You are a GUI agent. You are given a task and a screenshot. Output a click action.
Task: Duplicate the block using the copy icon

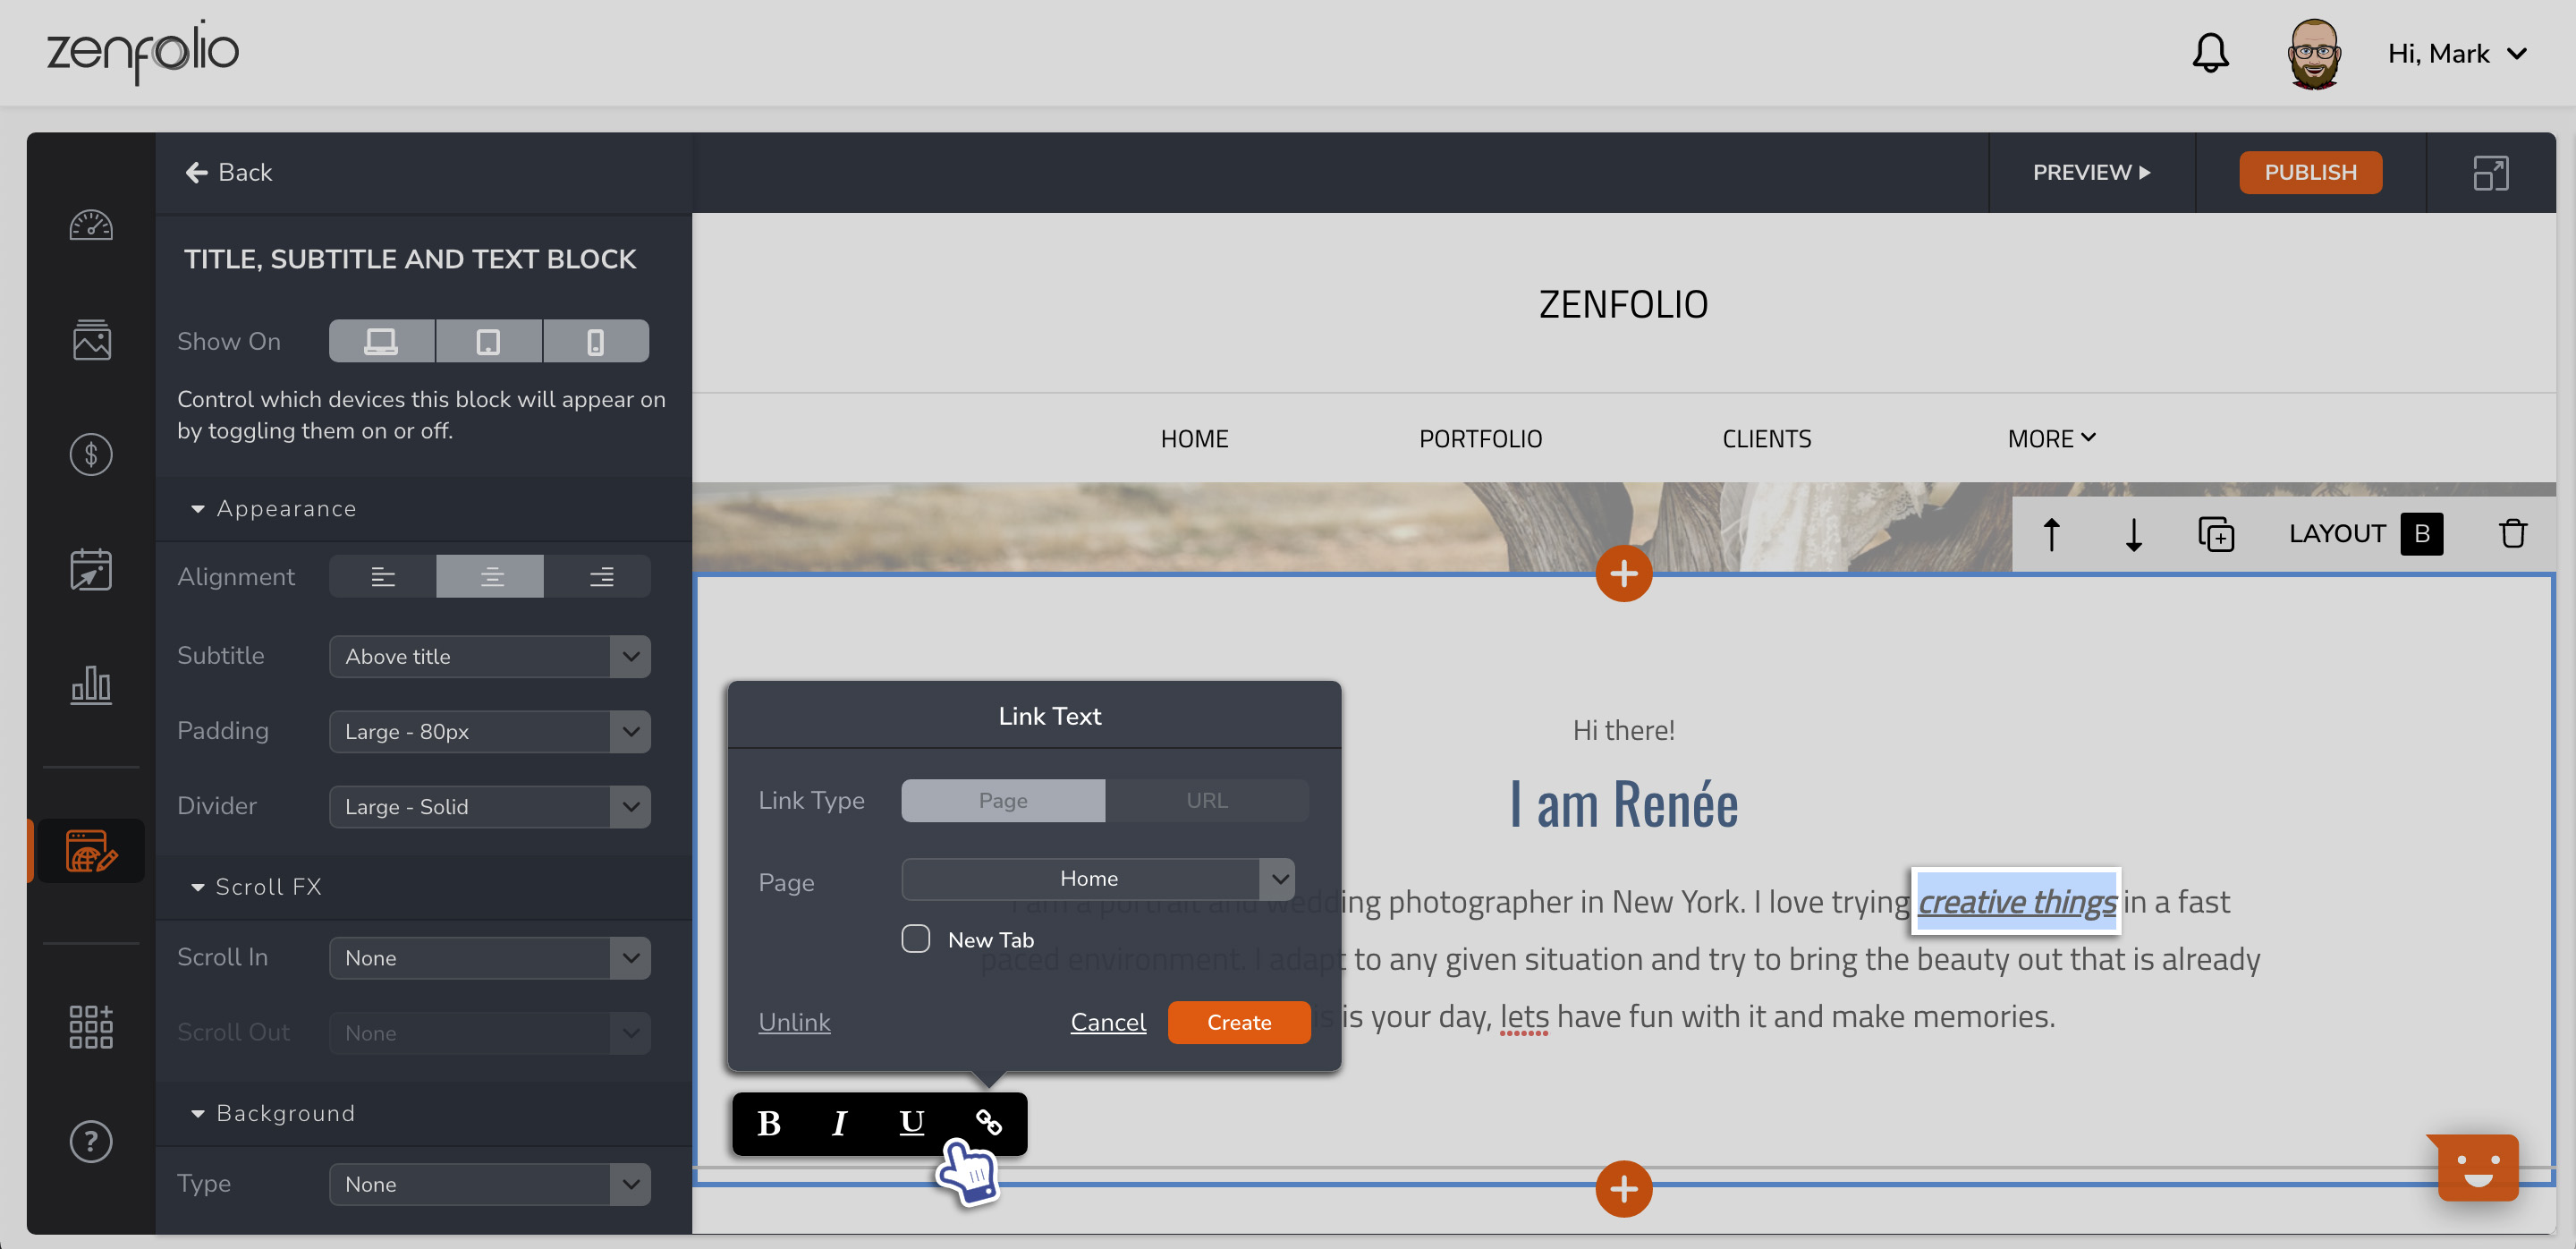(x=2218, y=534)
